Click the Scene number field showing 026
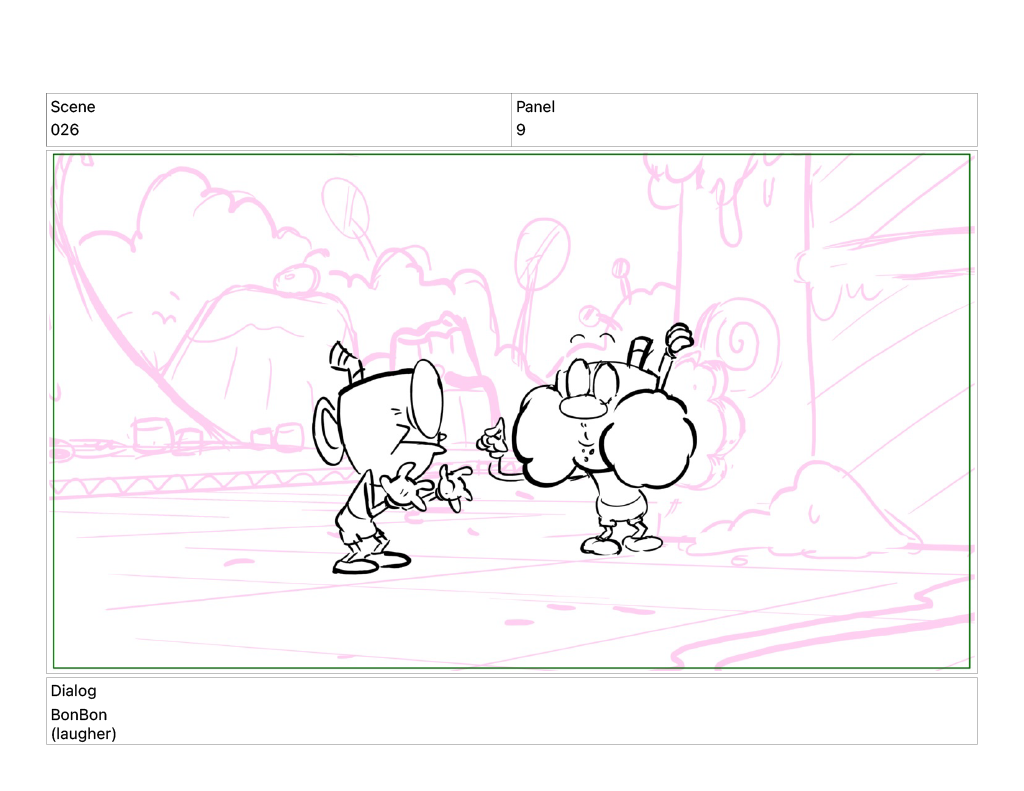 [65, 130]
